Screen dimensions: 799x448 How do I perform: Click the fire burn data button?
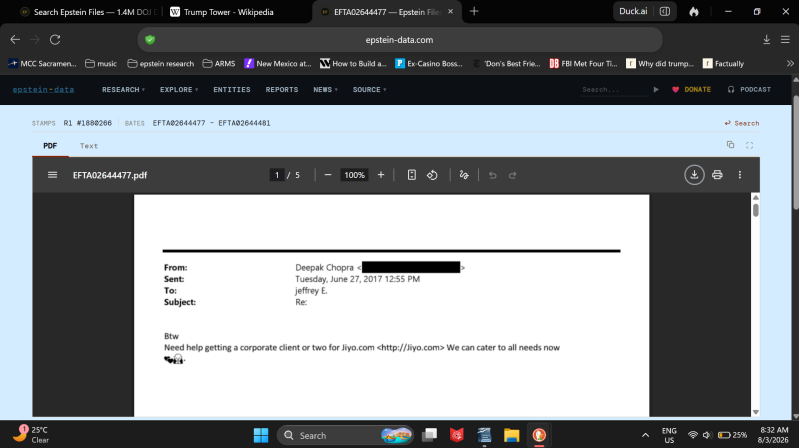[x=694, y=11]
